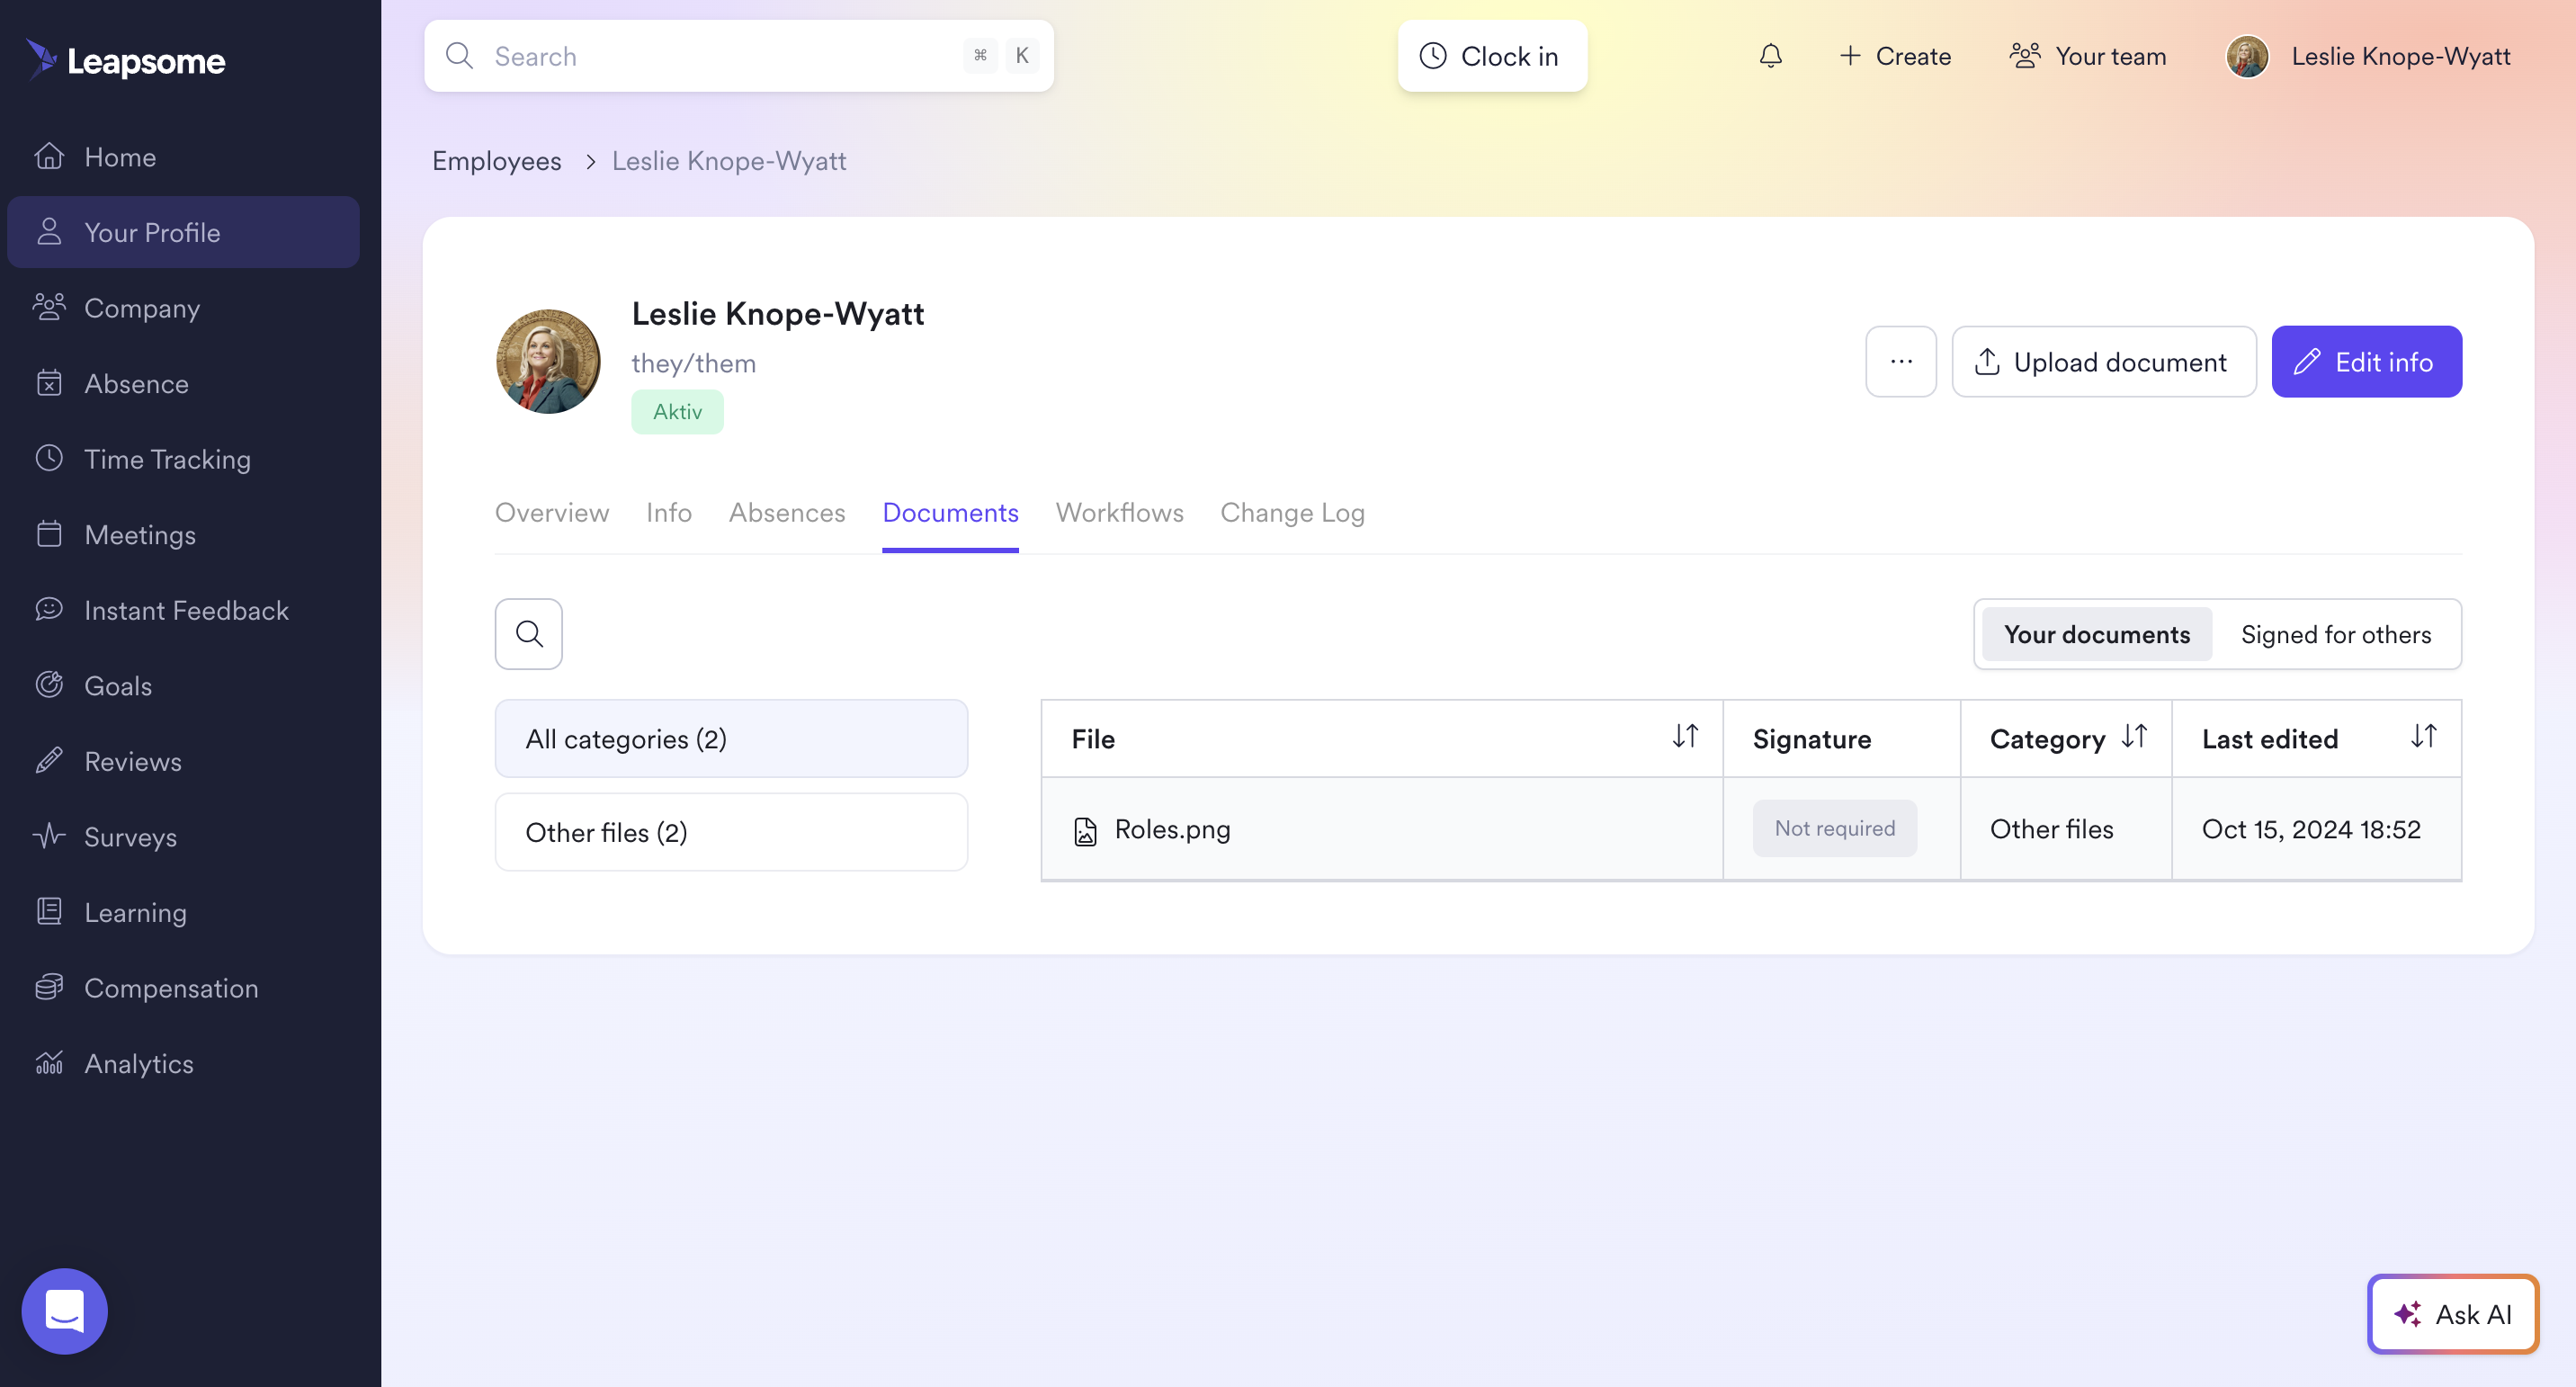Sort by Last edited date
2576x1387 pixels.
tap(2422, 737)
